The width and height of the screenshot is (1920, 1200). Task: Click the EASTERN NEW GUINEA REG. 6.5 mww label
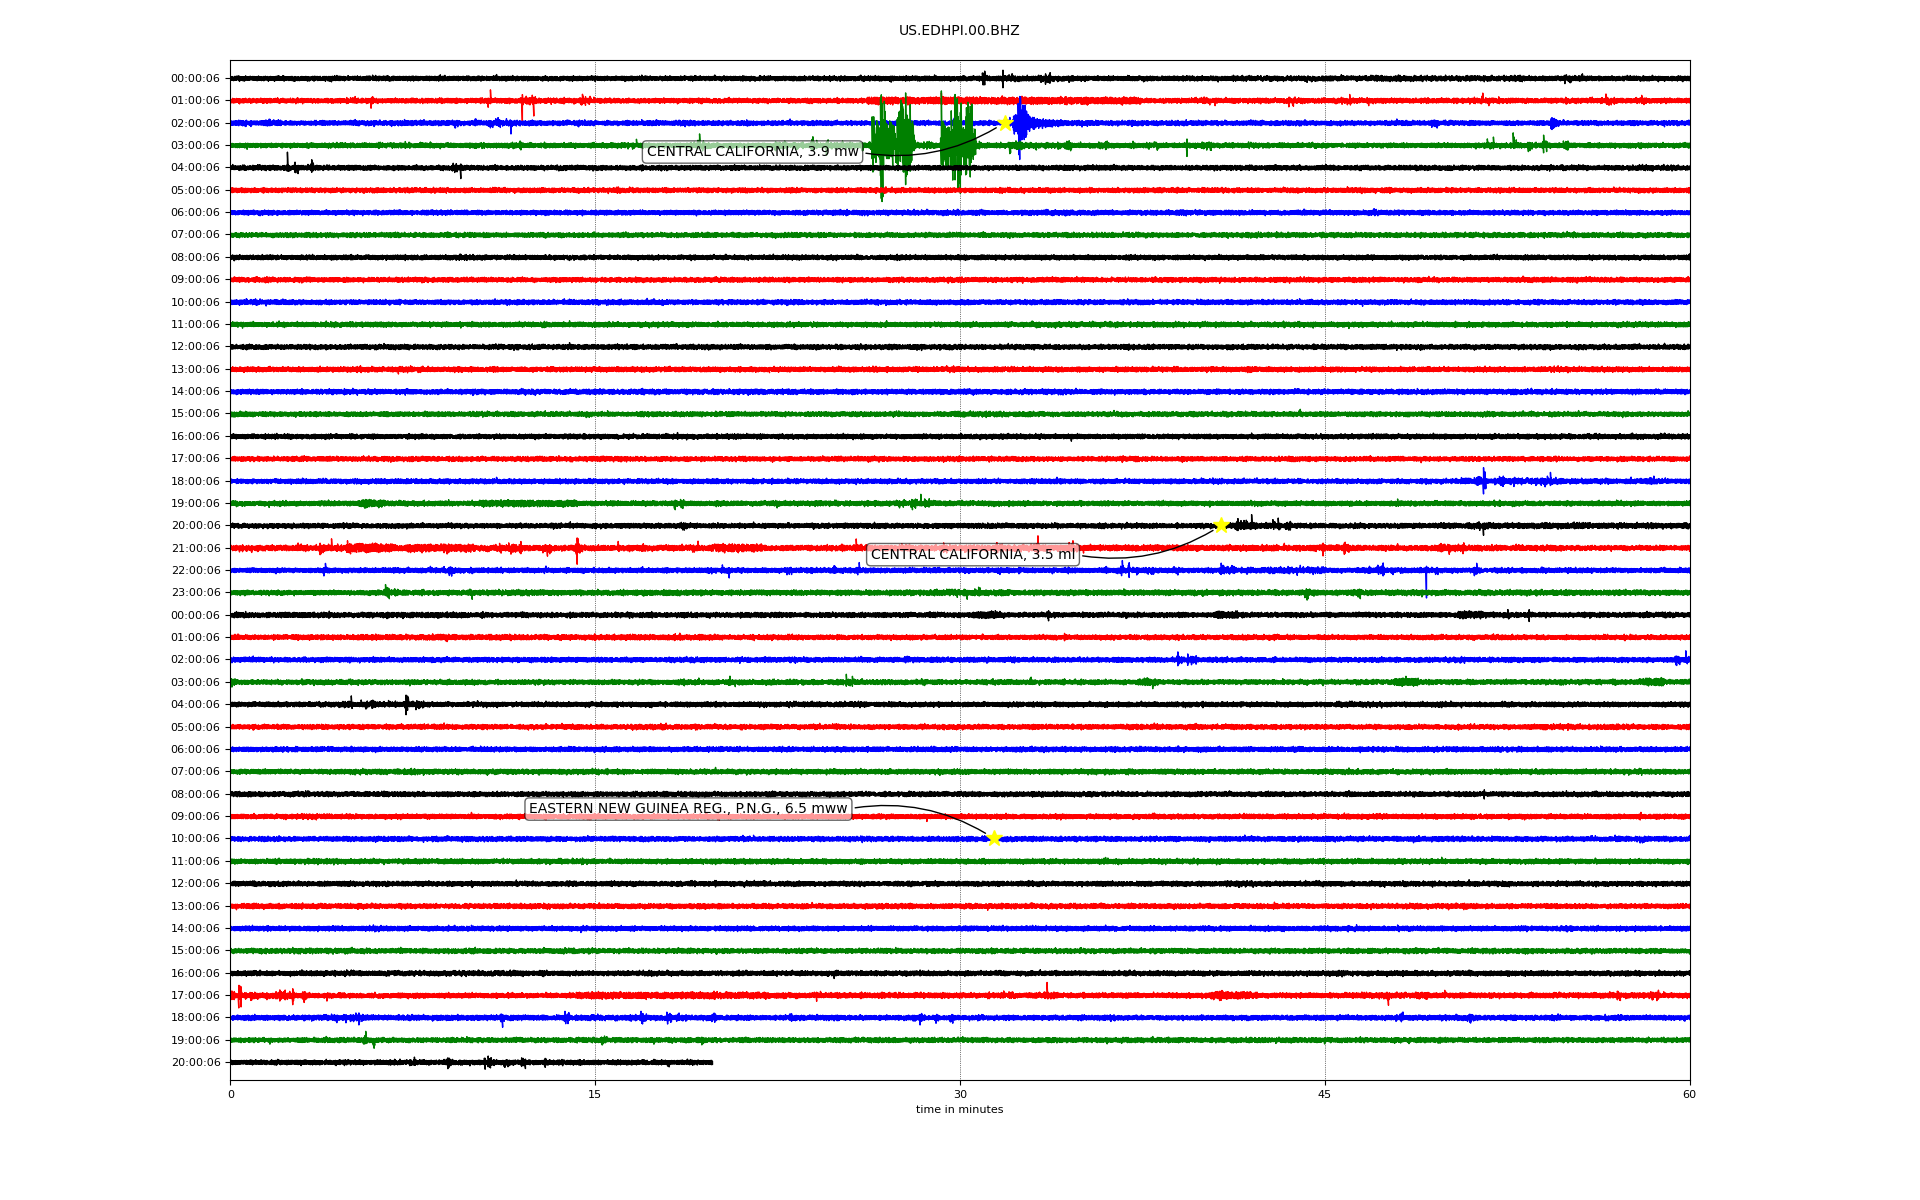click(x=688, y=809)
